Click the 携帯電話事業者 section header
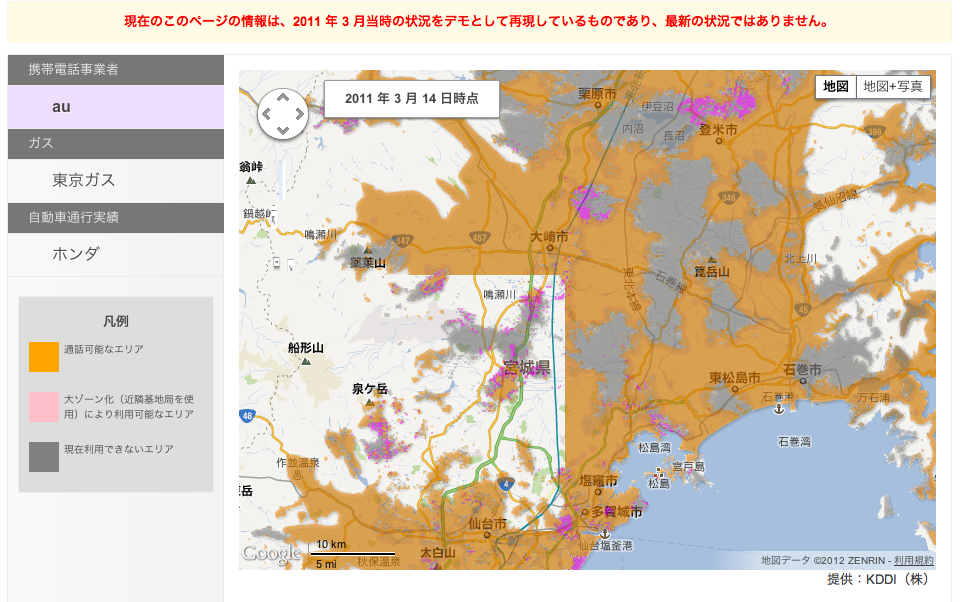Viewport: 960px width, 602px height. [116, 70]
